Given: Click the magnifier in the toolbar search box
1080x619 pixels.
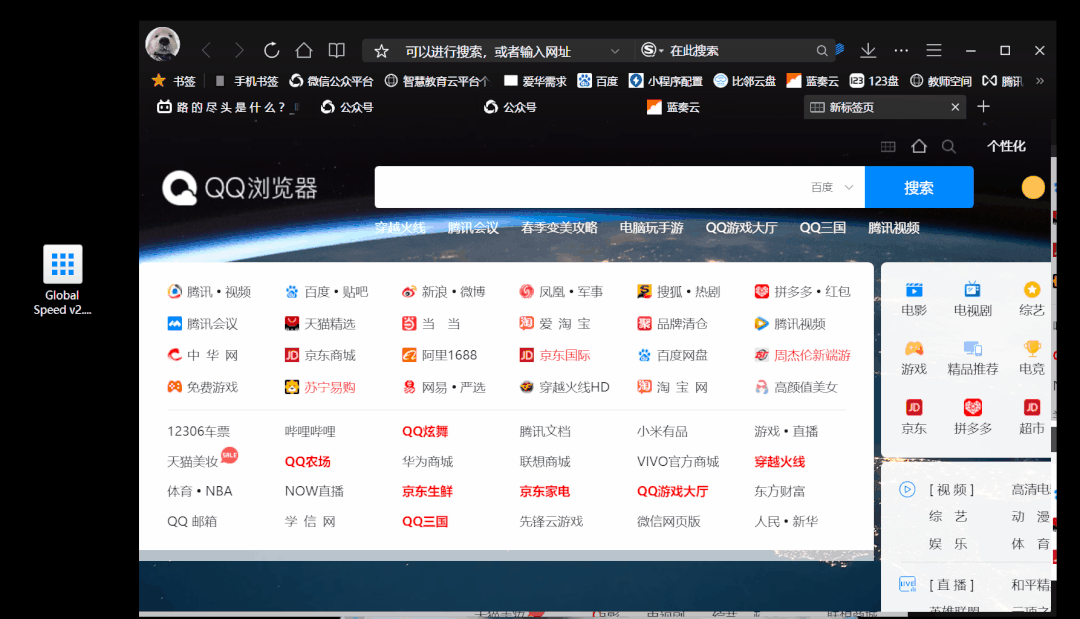Looking at the screenshot, I should tap(821, 51).
